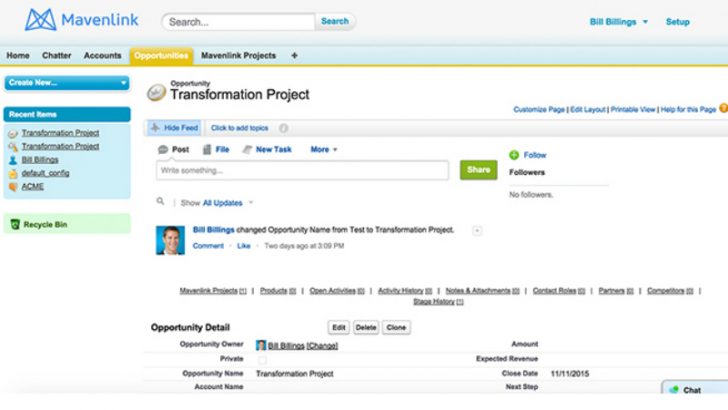The height and width of the screenshot is (410, 728).
Task: Click the Comment link under the post
Action: (208, 246)
